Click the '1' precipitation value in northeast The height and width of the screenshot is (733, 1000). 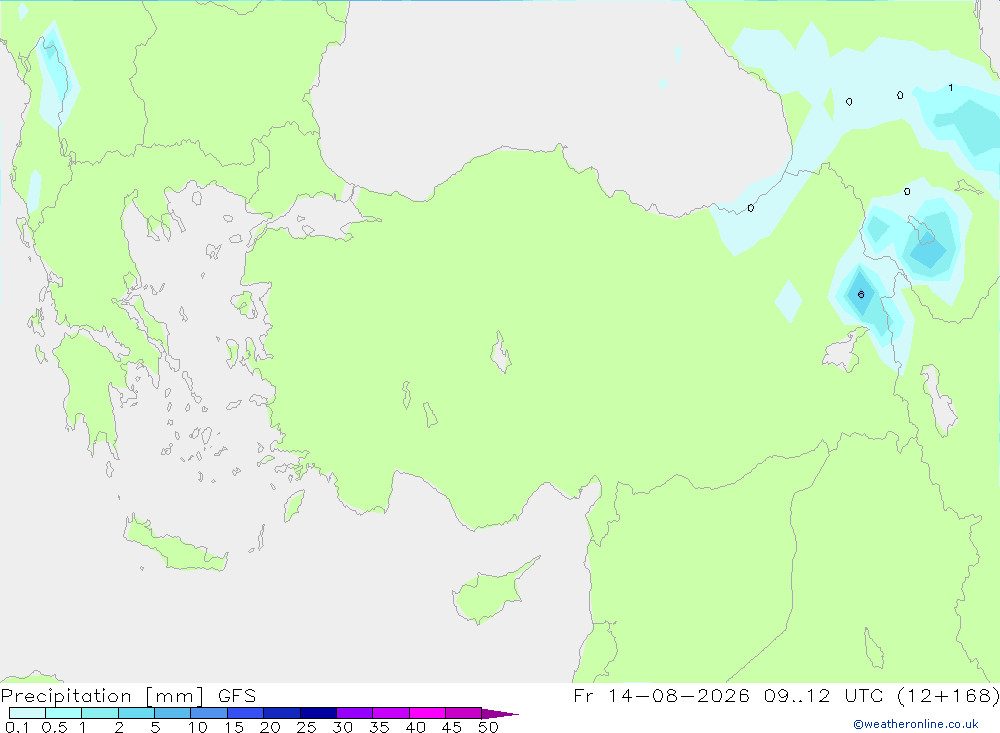click(x=951, y=87)
